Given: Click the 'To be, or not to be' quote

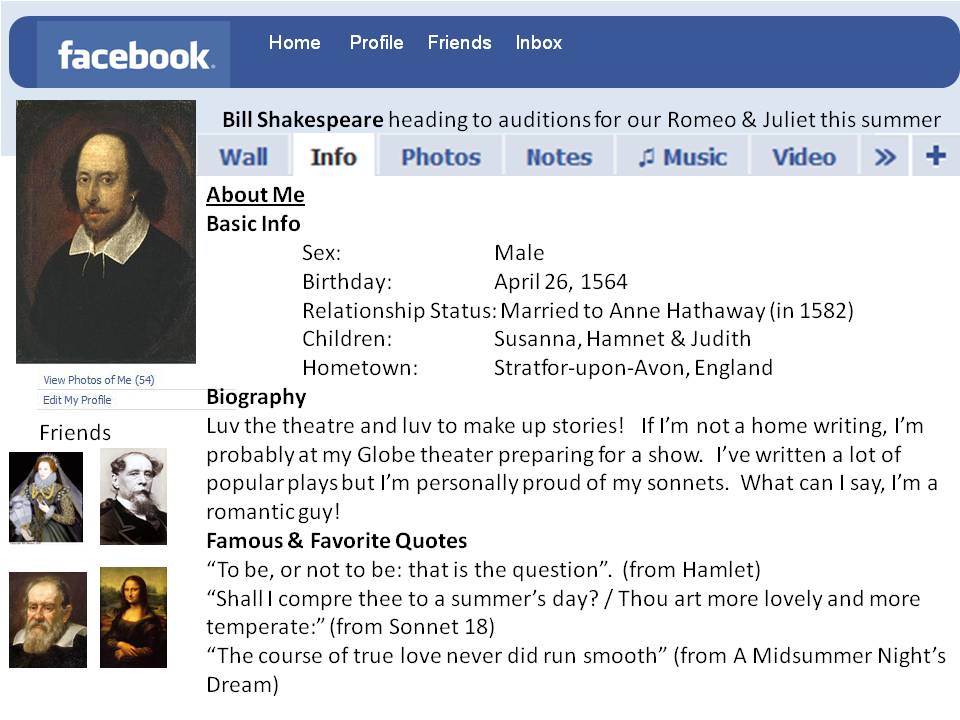Looking at the screenshot, I should 484,570.
